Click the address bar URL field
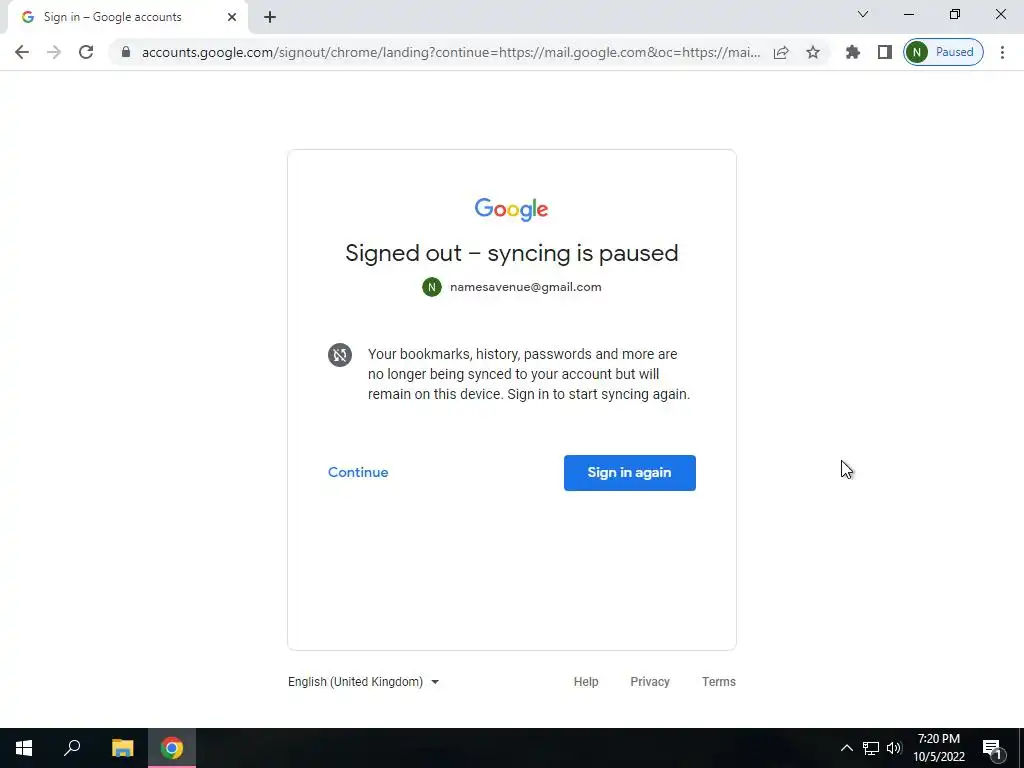Screen dimensions: 1024x768 tap(451, 52)
